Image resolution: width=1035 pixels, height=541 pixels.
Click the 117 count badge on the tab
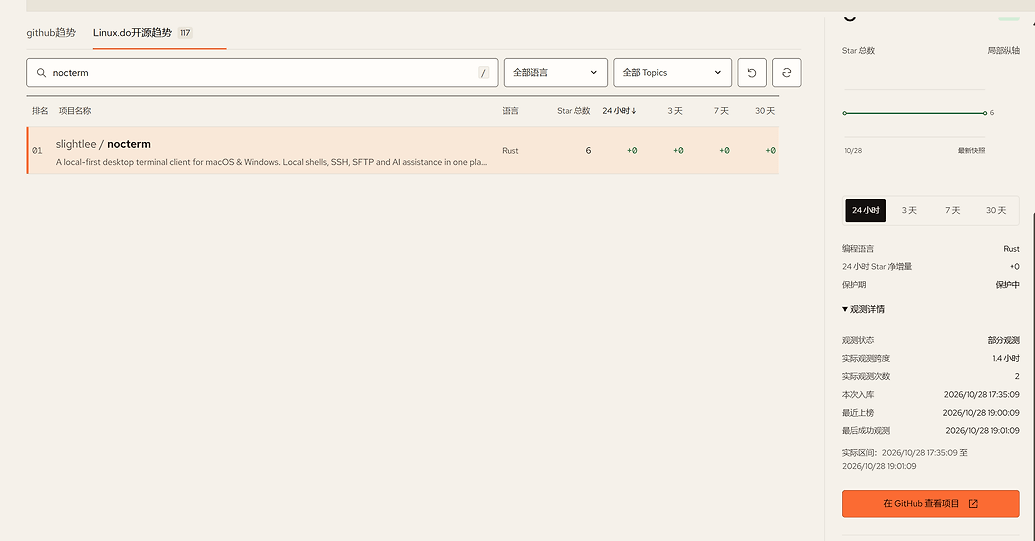[x=185, y=32]
